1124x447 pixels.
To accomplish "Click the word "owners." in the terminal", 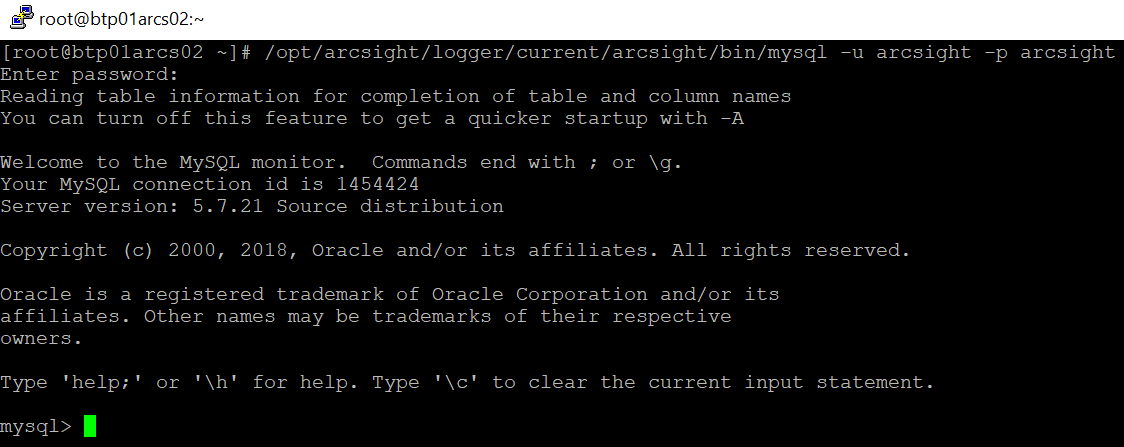I will pyautogui.click(x=42, y=339).
